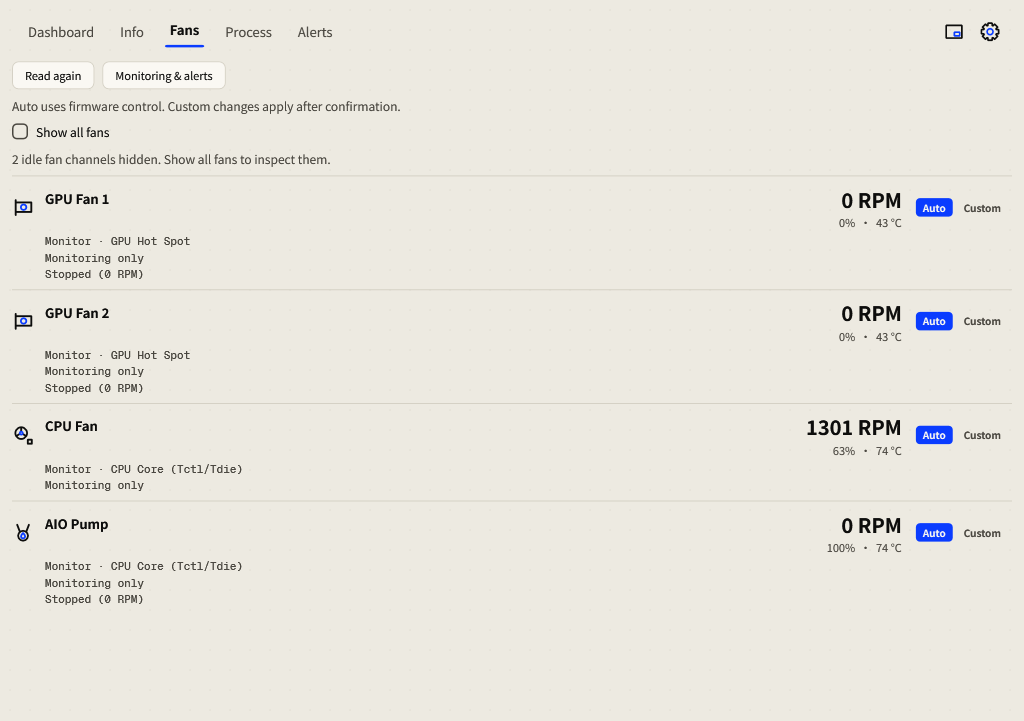
Task: Click GPU Fan 2's Stopped (0 RPM) status
Action: coord(94,388)
